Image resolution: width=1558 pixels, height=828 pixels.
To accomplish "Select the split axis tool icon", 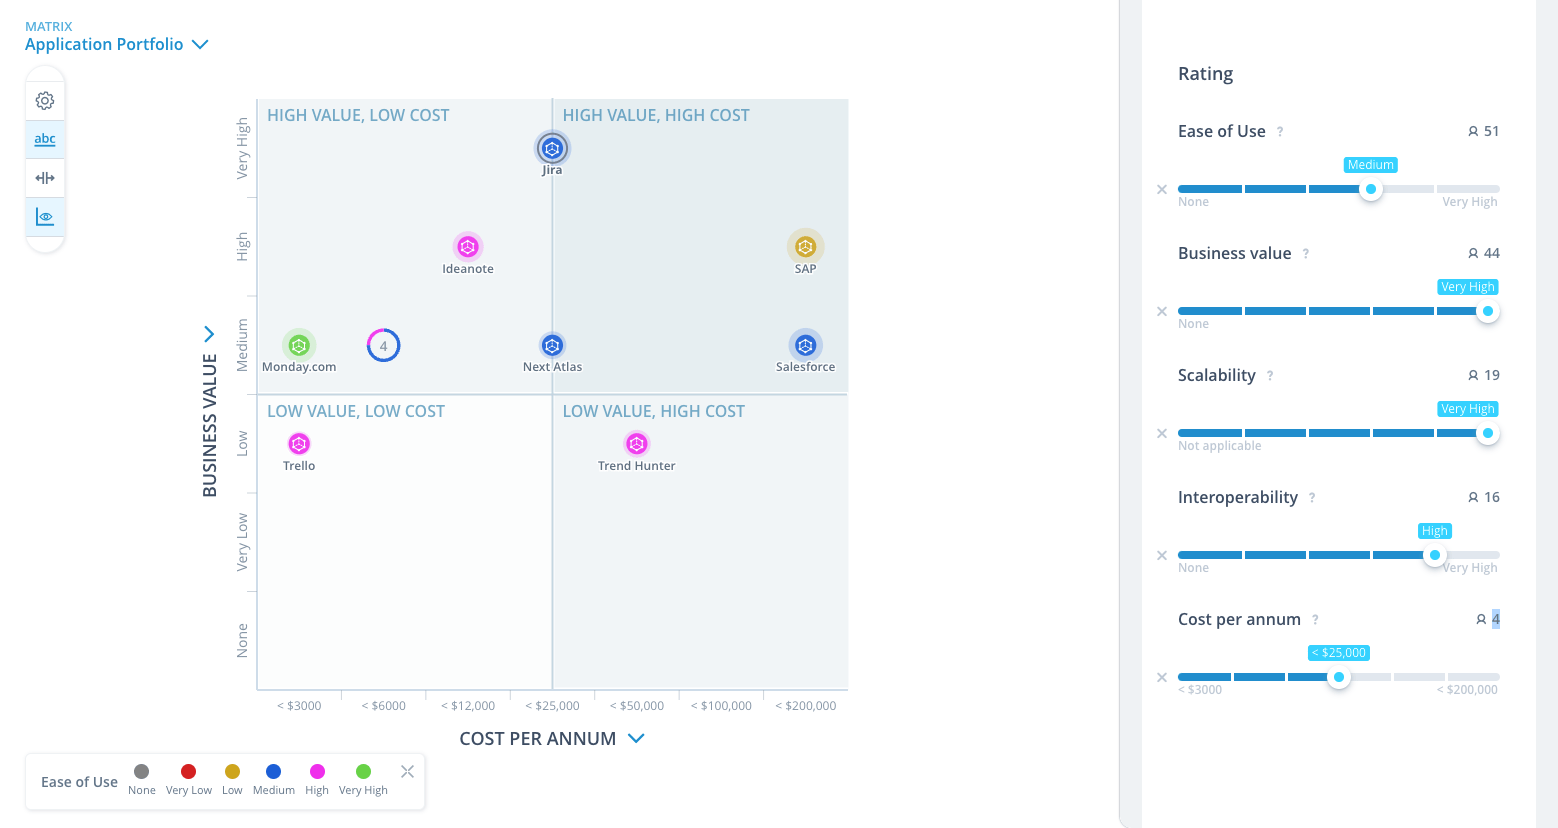I will tap(44, 177).
